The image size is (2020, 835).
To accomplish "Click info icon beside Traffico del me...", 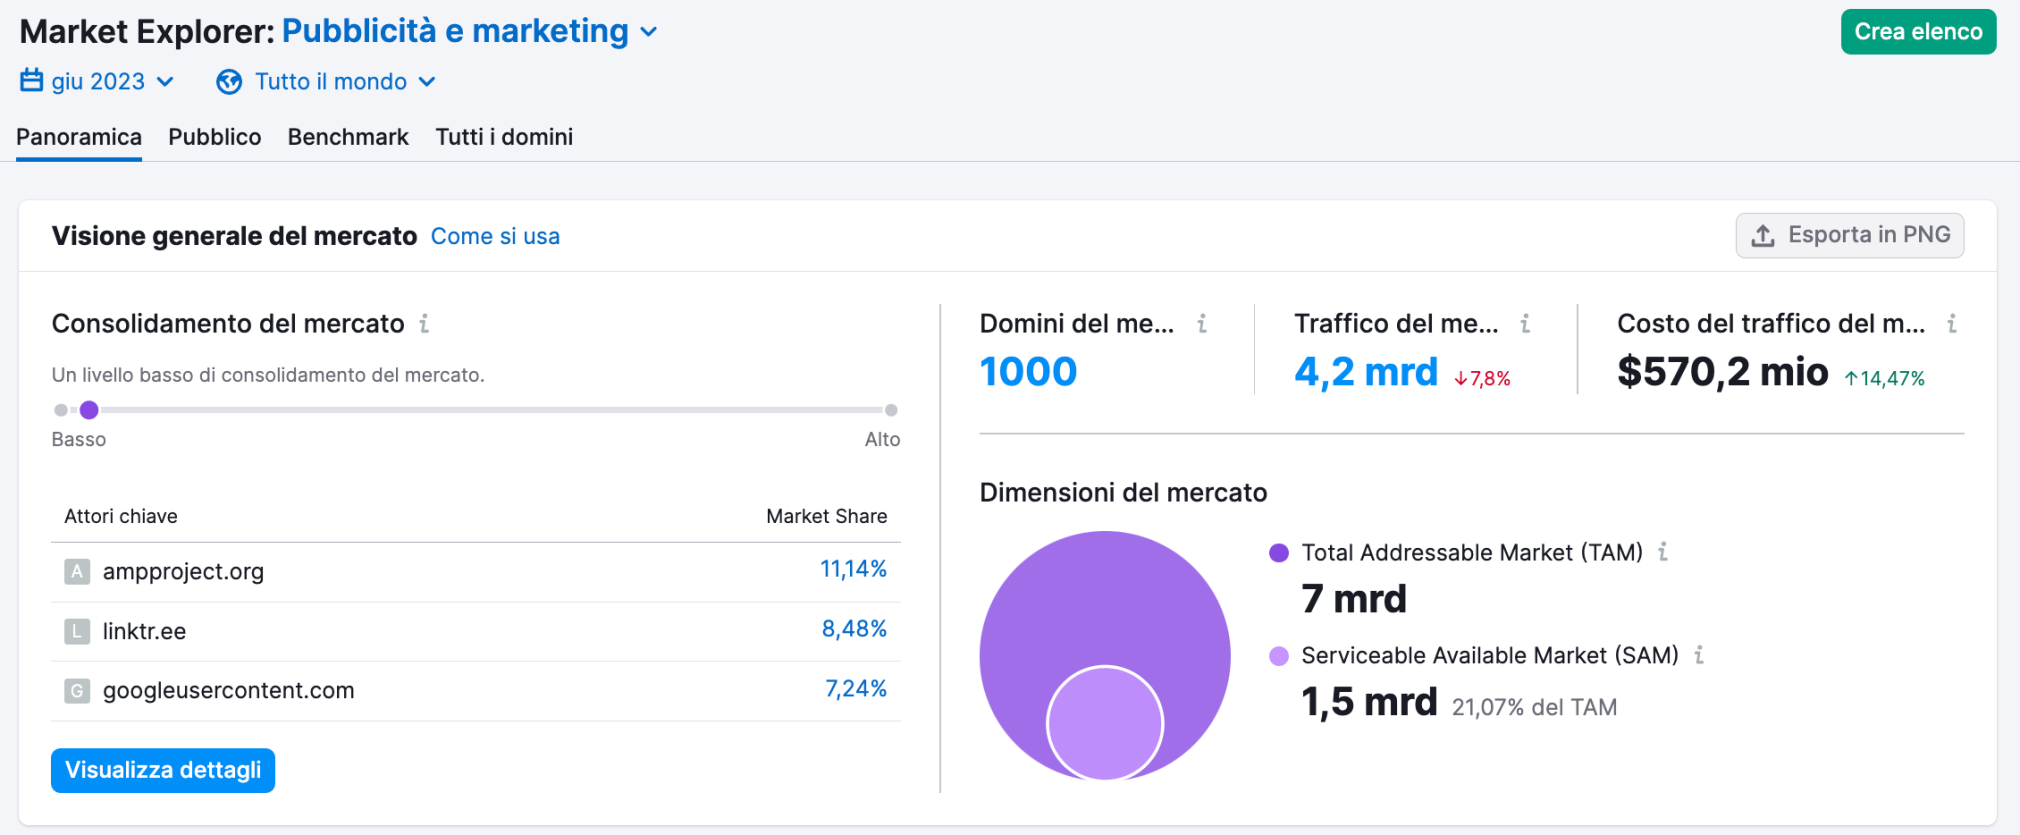I will point(1525,323).
